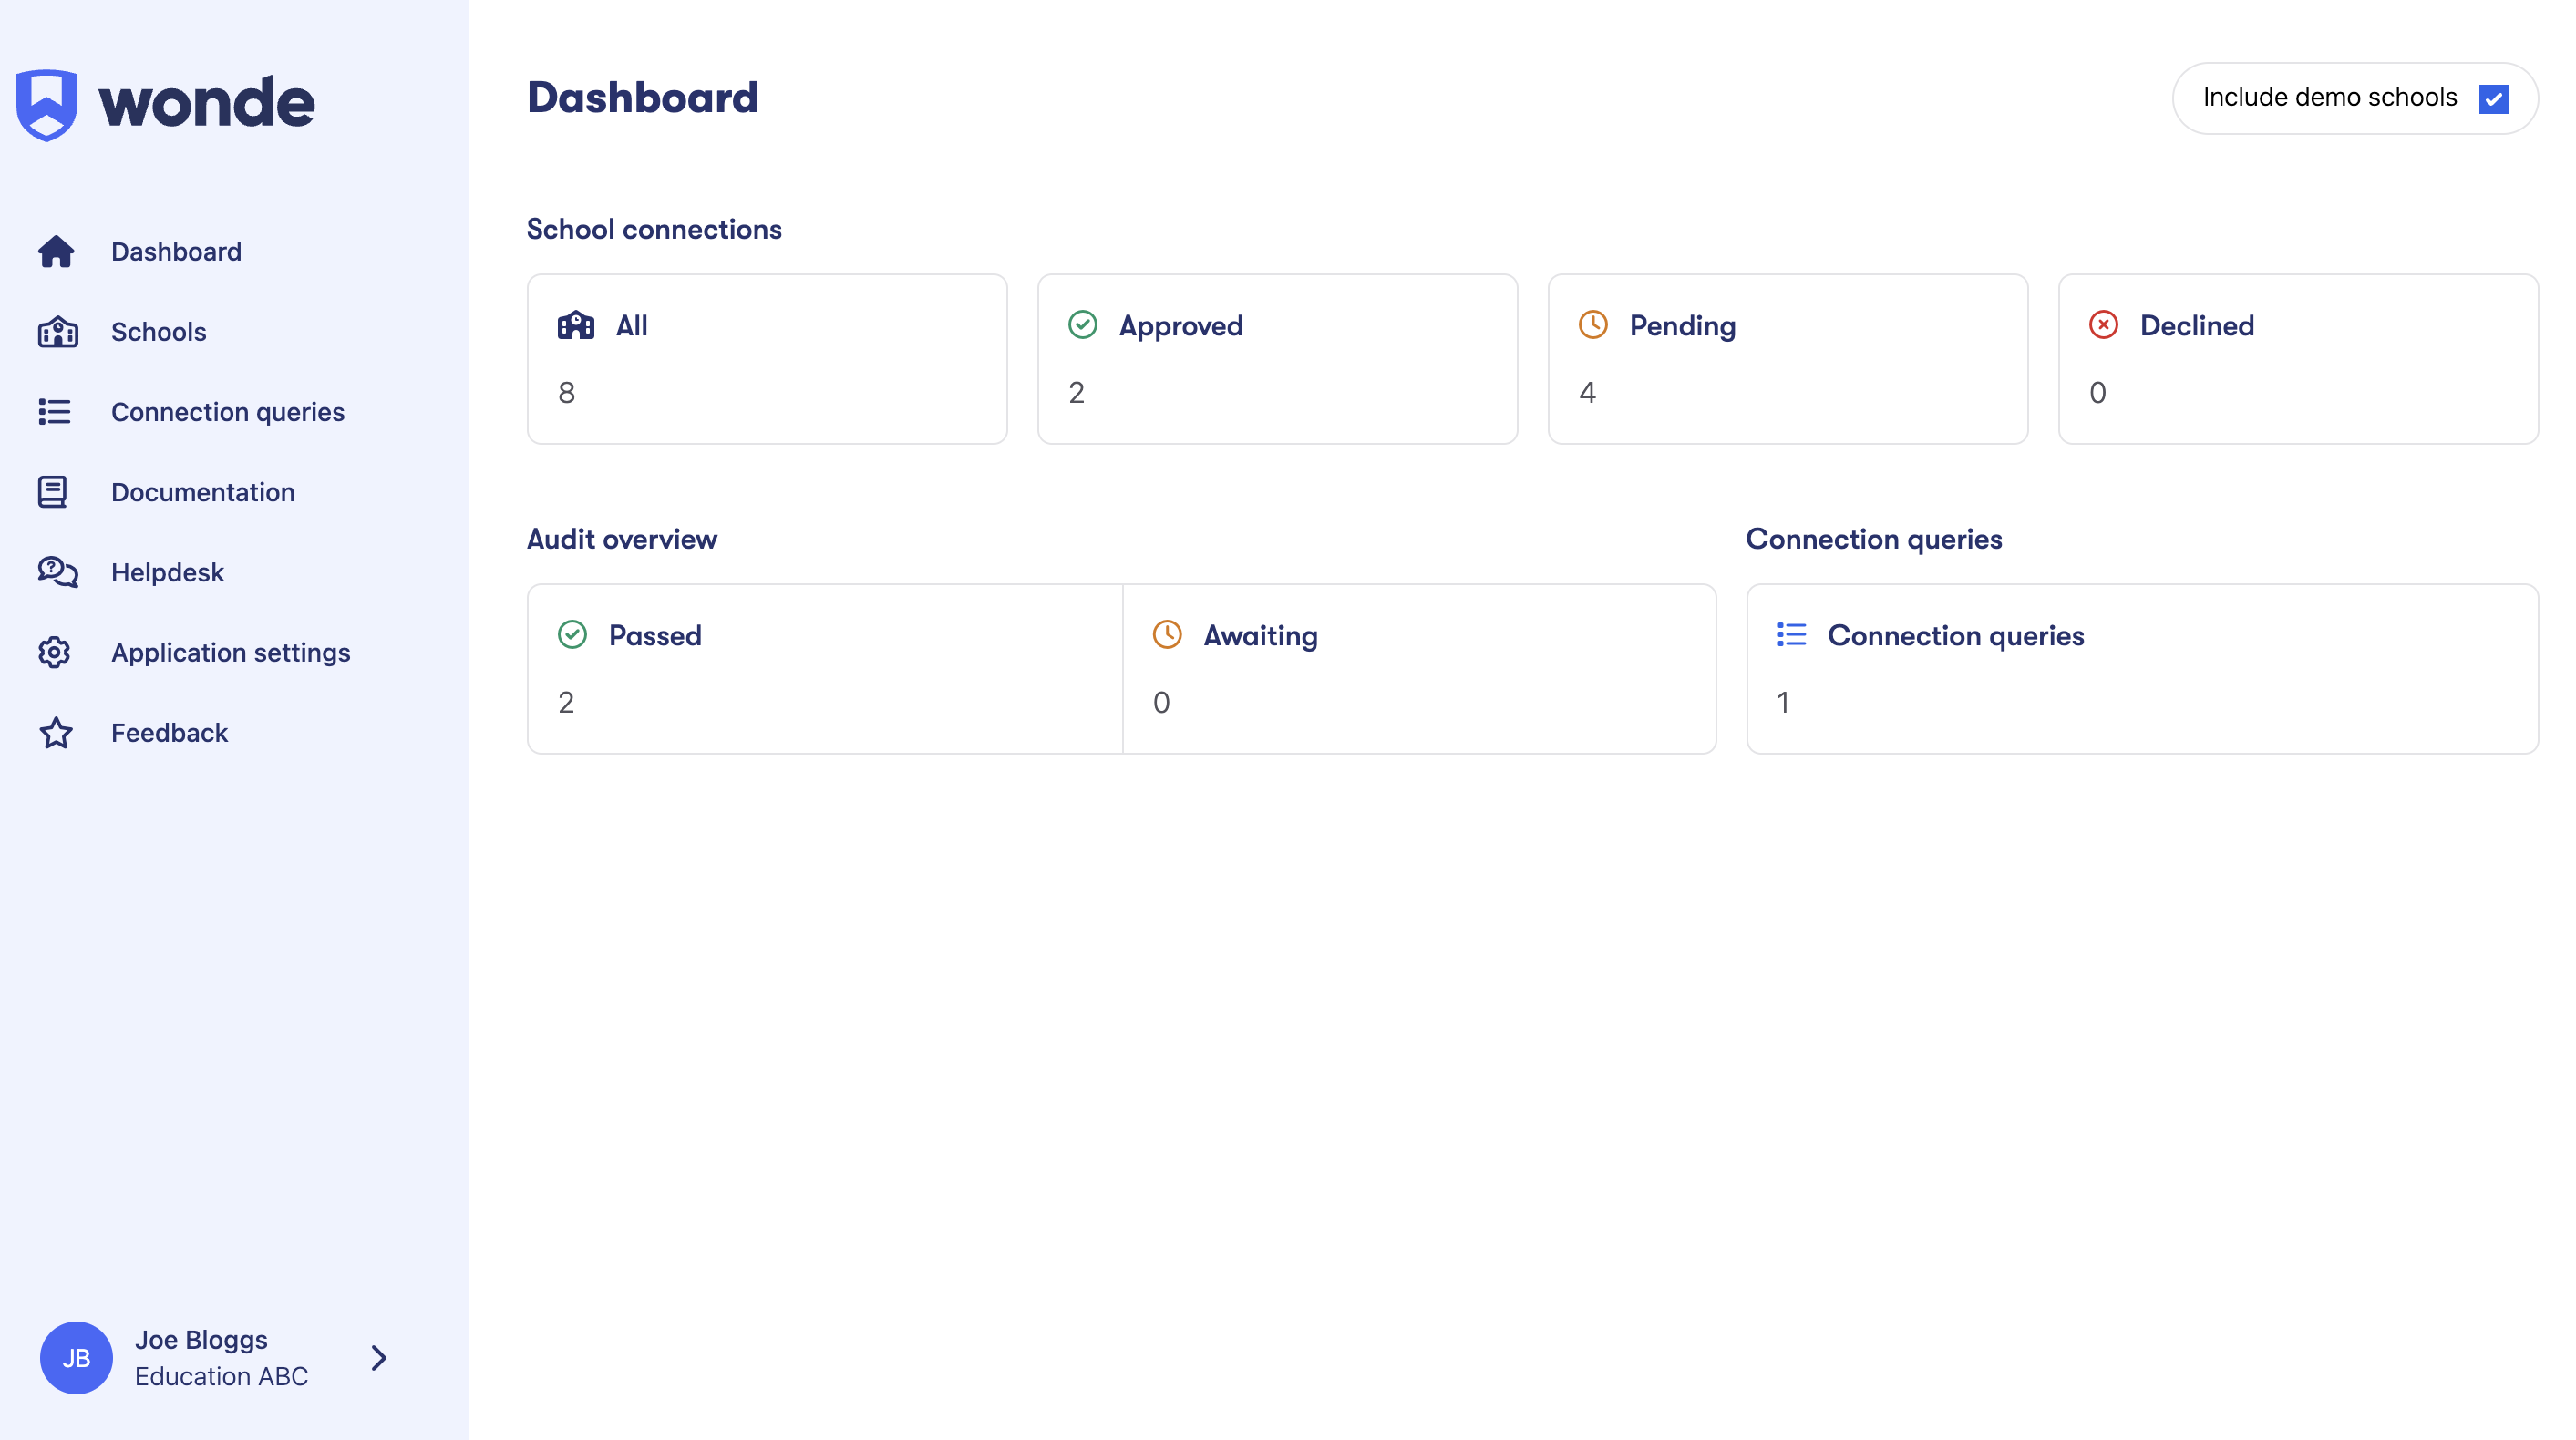
Task: Click the Feedback star icon
Action: pos(56,733)
